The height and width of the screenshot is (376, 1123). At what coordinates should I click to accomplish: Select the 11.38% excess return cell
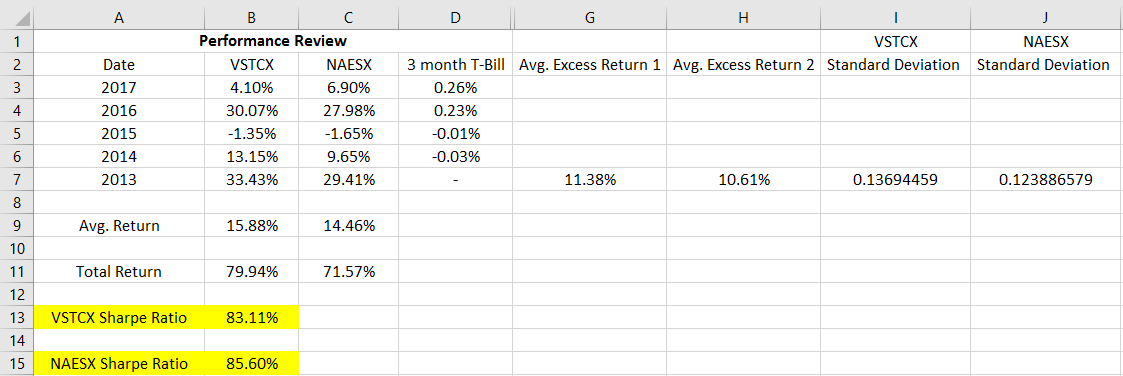click(589, 180)
